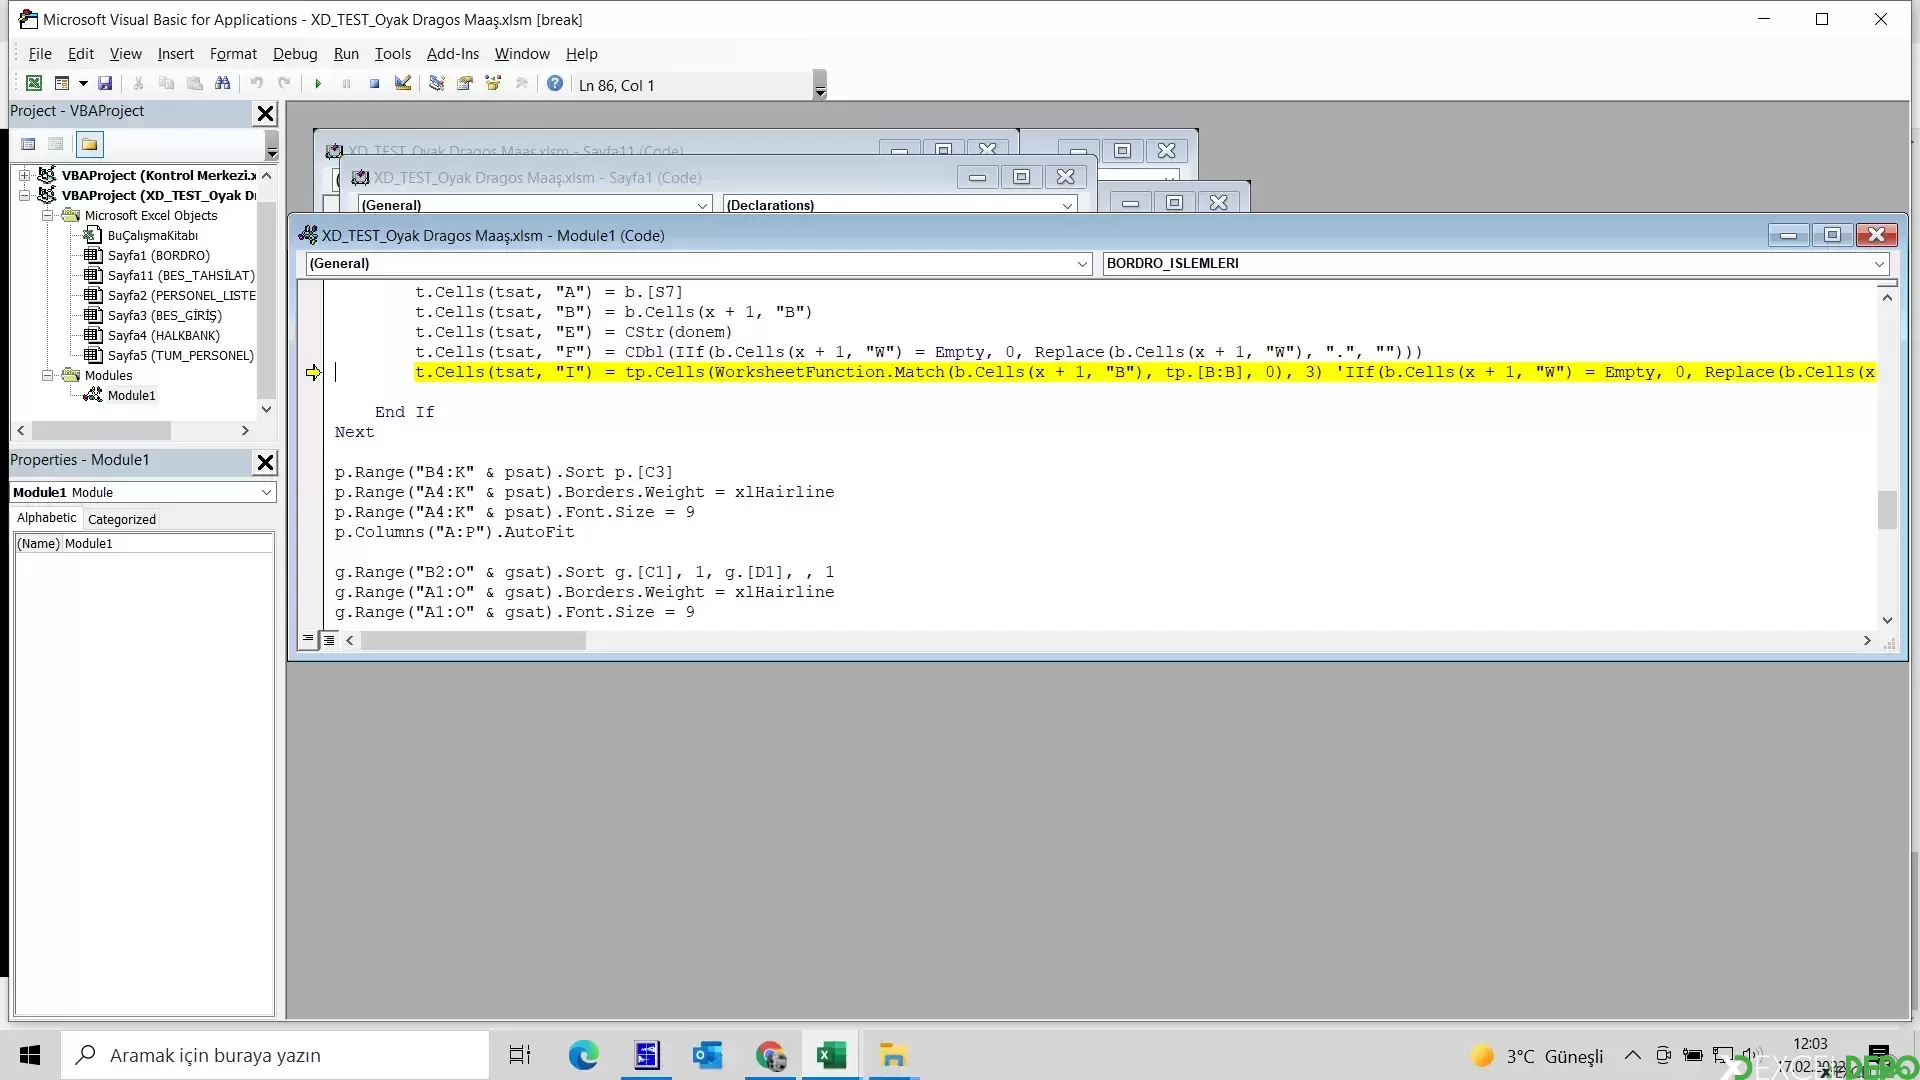Collapse Microsoft Excel Objects folder
Image resolution: width=1920 pixels, height=1080 pixels.
47,215
